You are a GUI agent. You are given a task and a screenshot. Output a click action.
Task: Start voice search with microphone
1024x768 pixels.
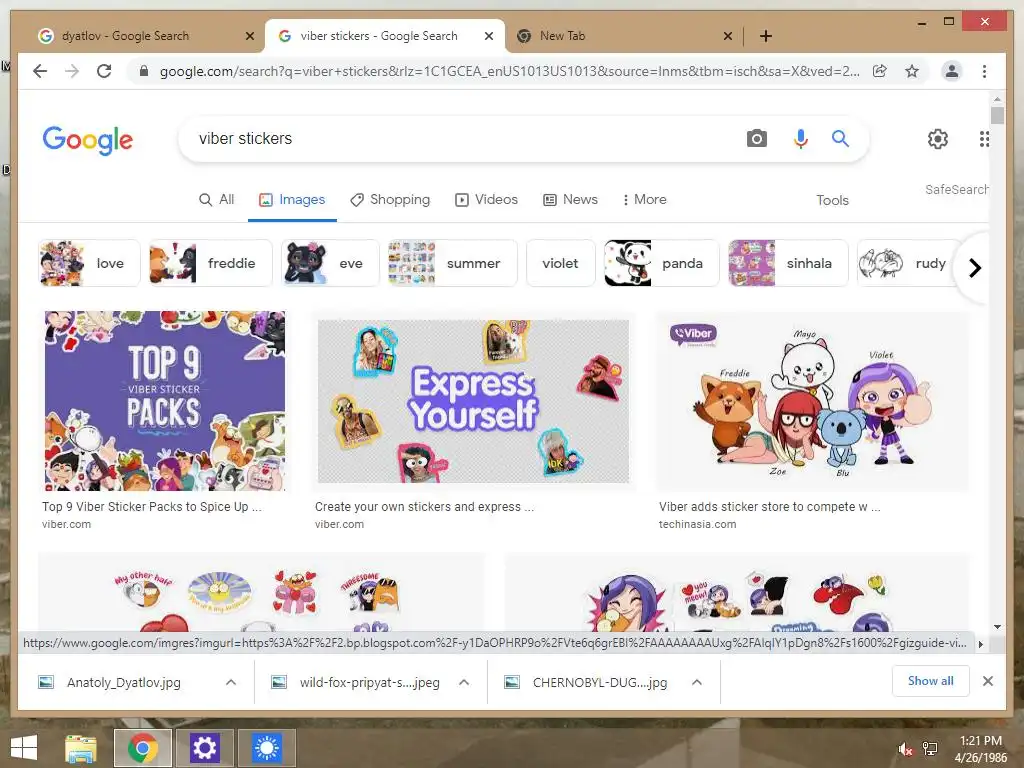point(801,138)
